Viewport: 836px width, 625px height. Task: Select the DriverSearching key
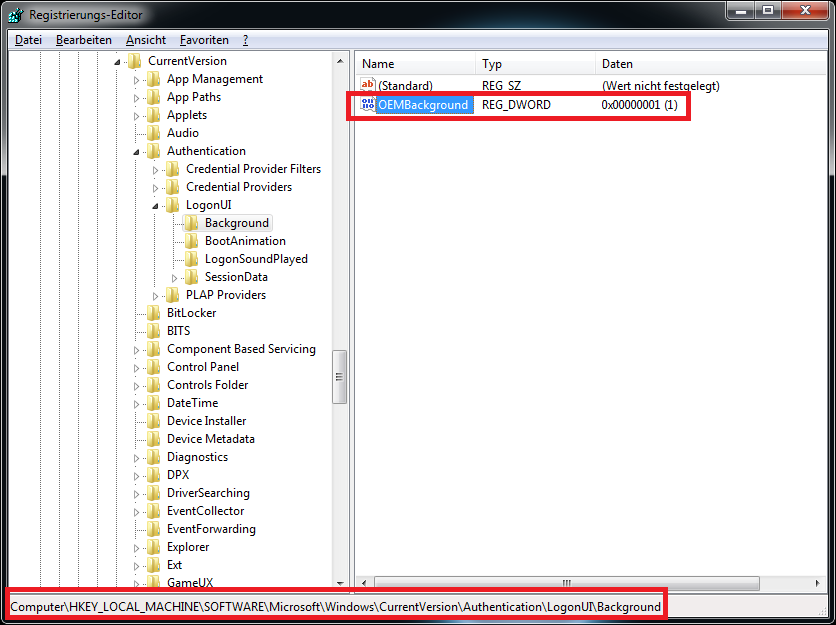[208, 493]
